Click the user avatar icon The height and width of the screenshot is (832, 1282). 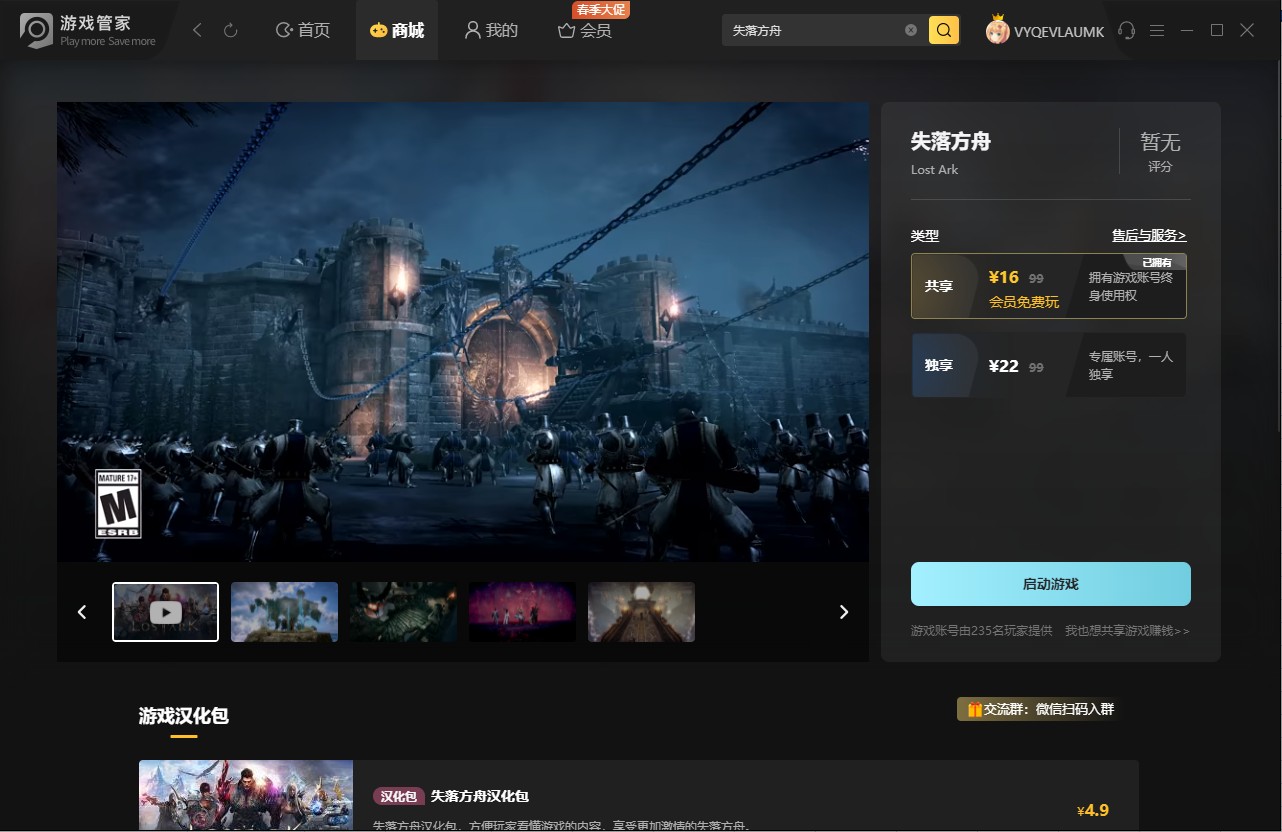pyautogui.click(x=997, y=31)
